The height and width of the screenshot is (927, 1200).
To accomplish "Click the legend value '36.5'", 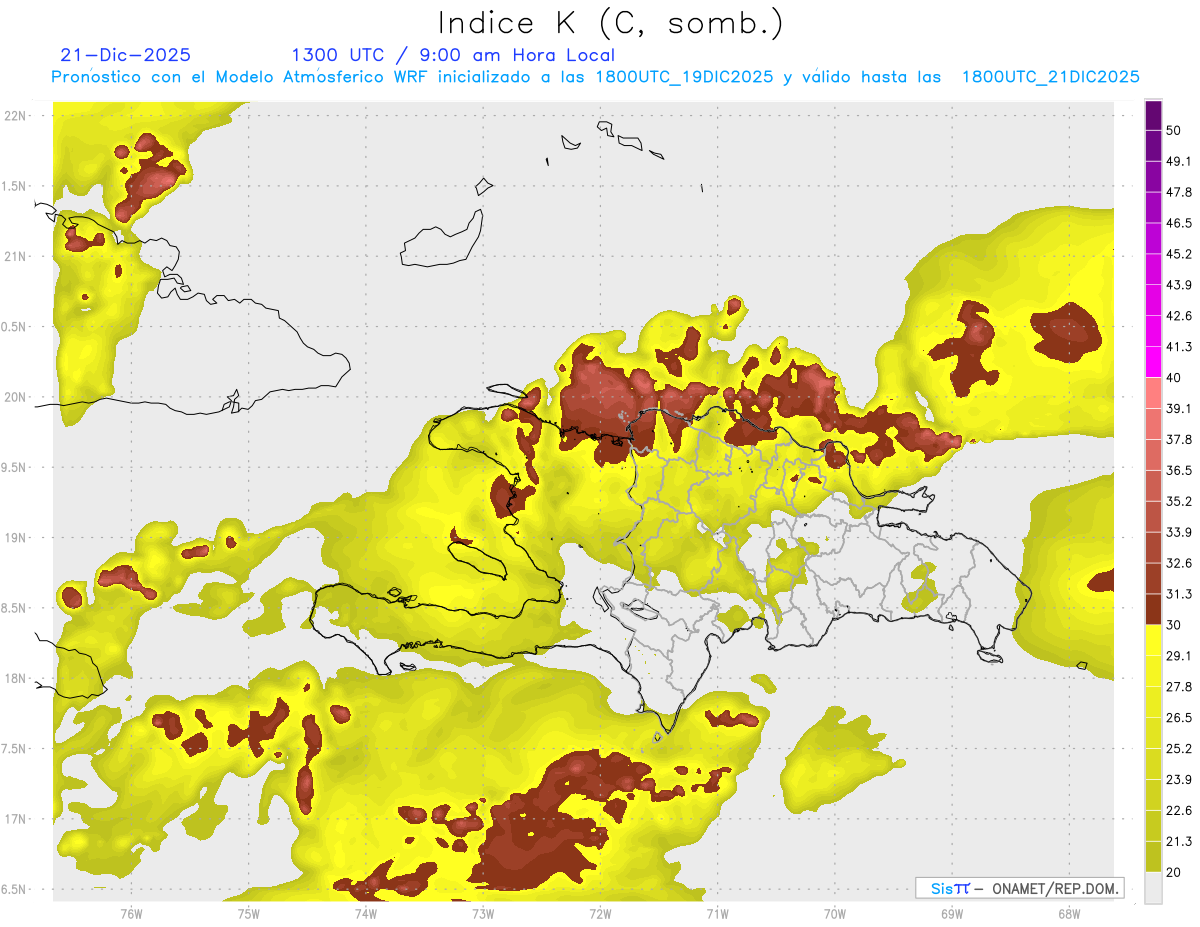I will 1179,470.
